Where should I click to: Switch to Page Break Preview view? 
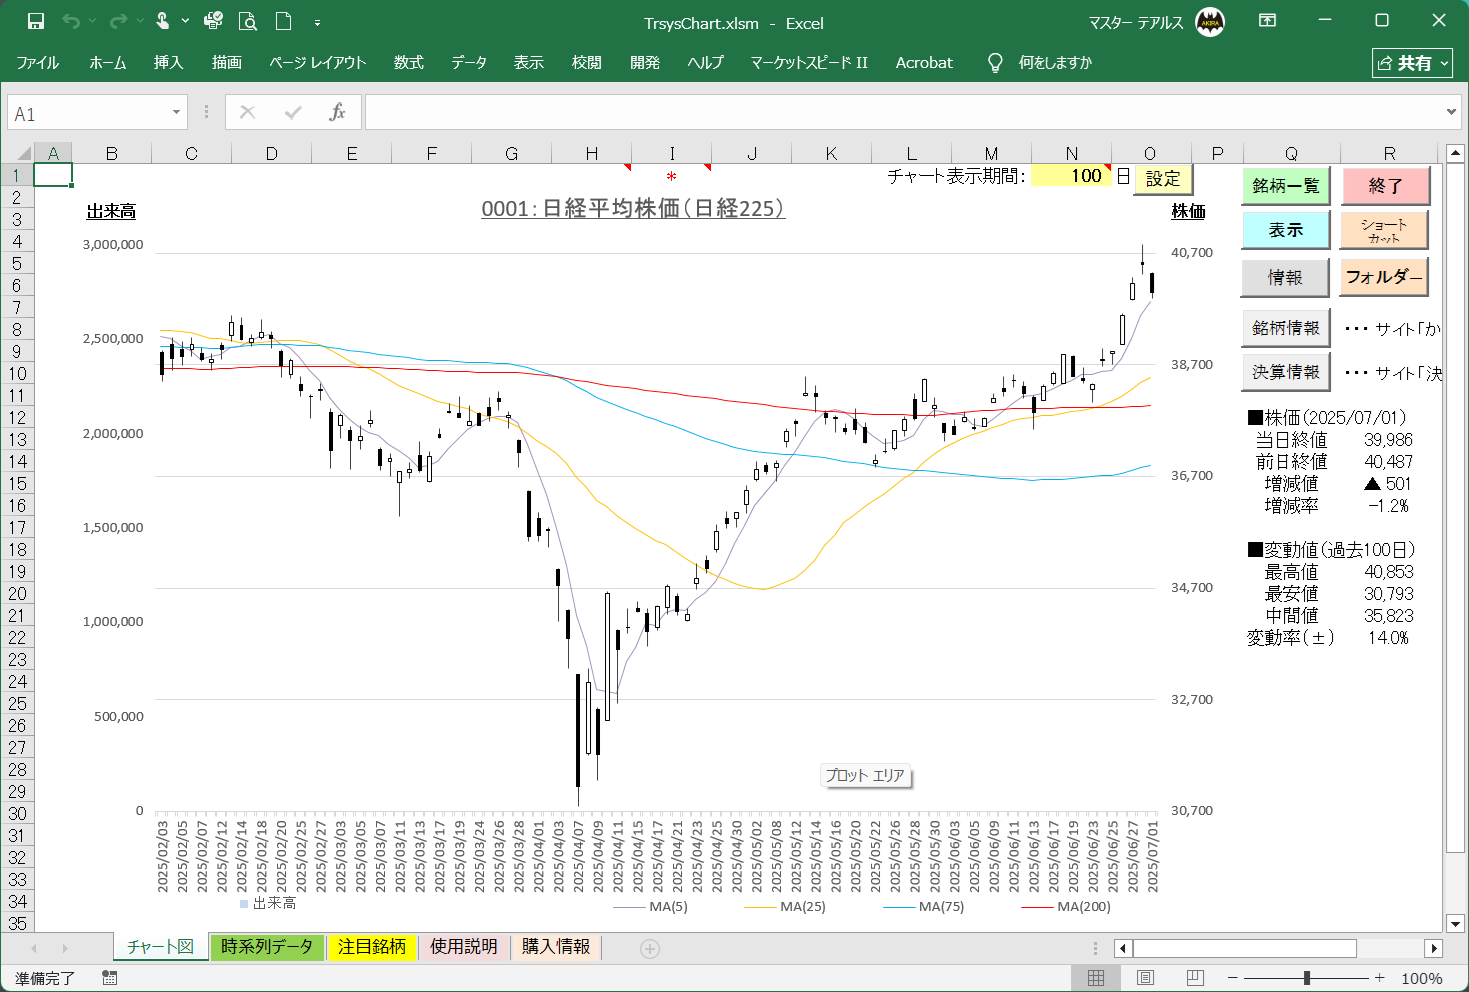click(x=1195, y=978)
